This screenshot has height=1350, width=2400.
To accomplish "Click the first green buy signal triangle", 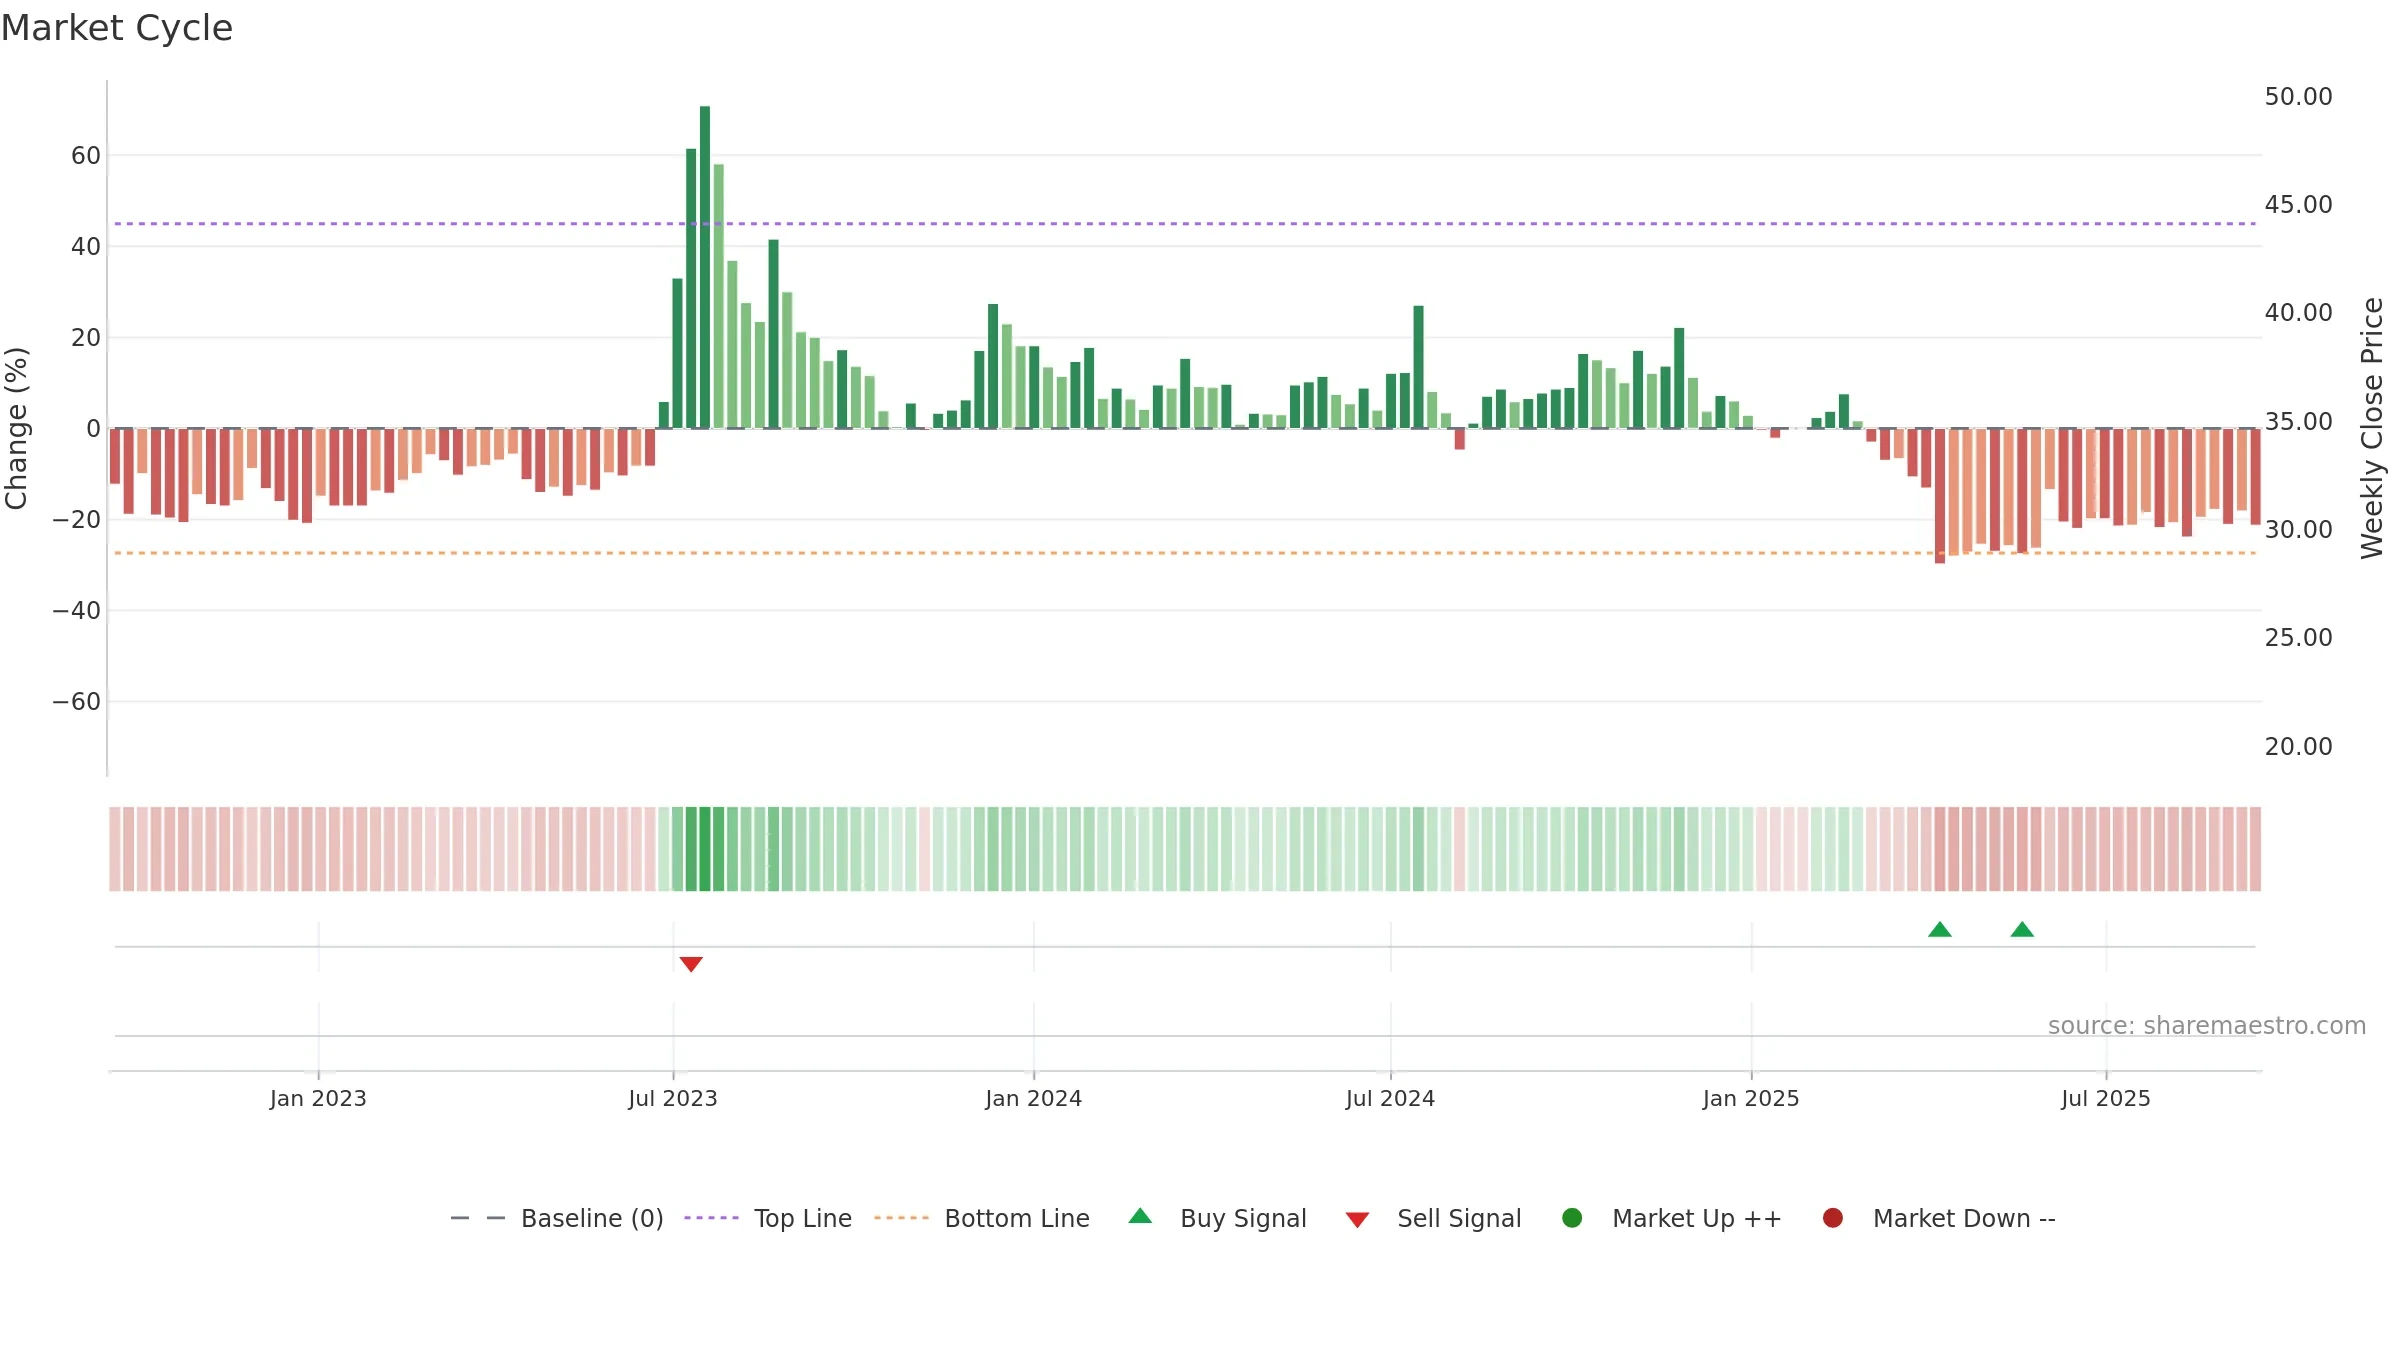I will [1940, 929].
